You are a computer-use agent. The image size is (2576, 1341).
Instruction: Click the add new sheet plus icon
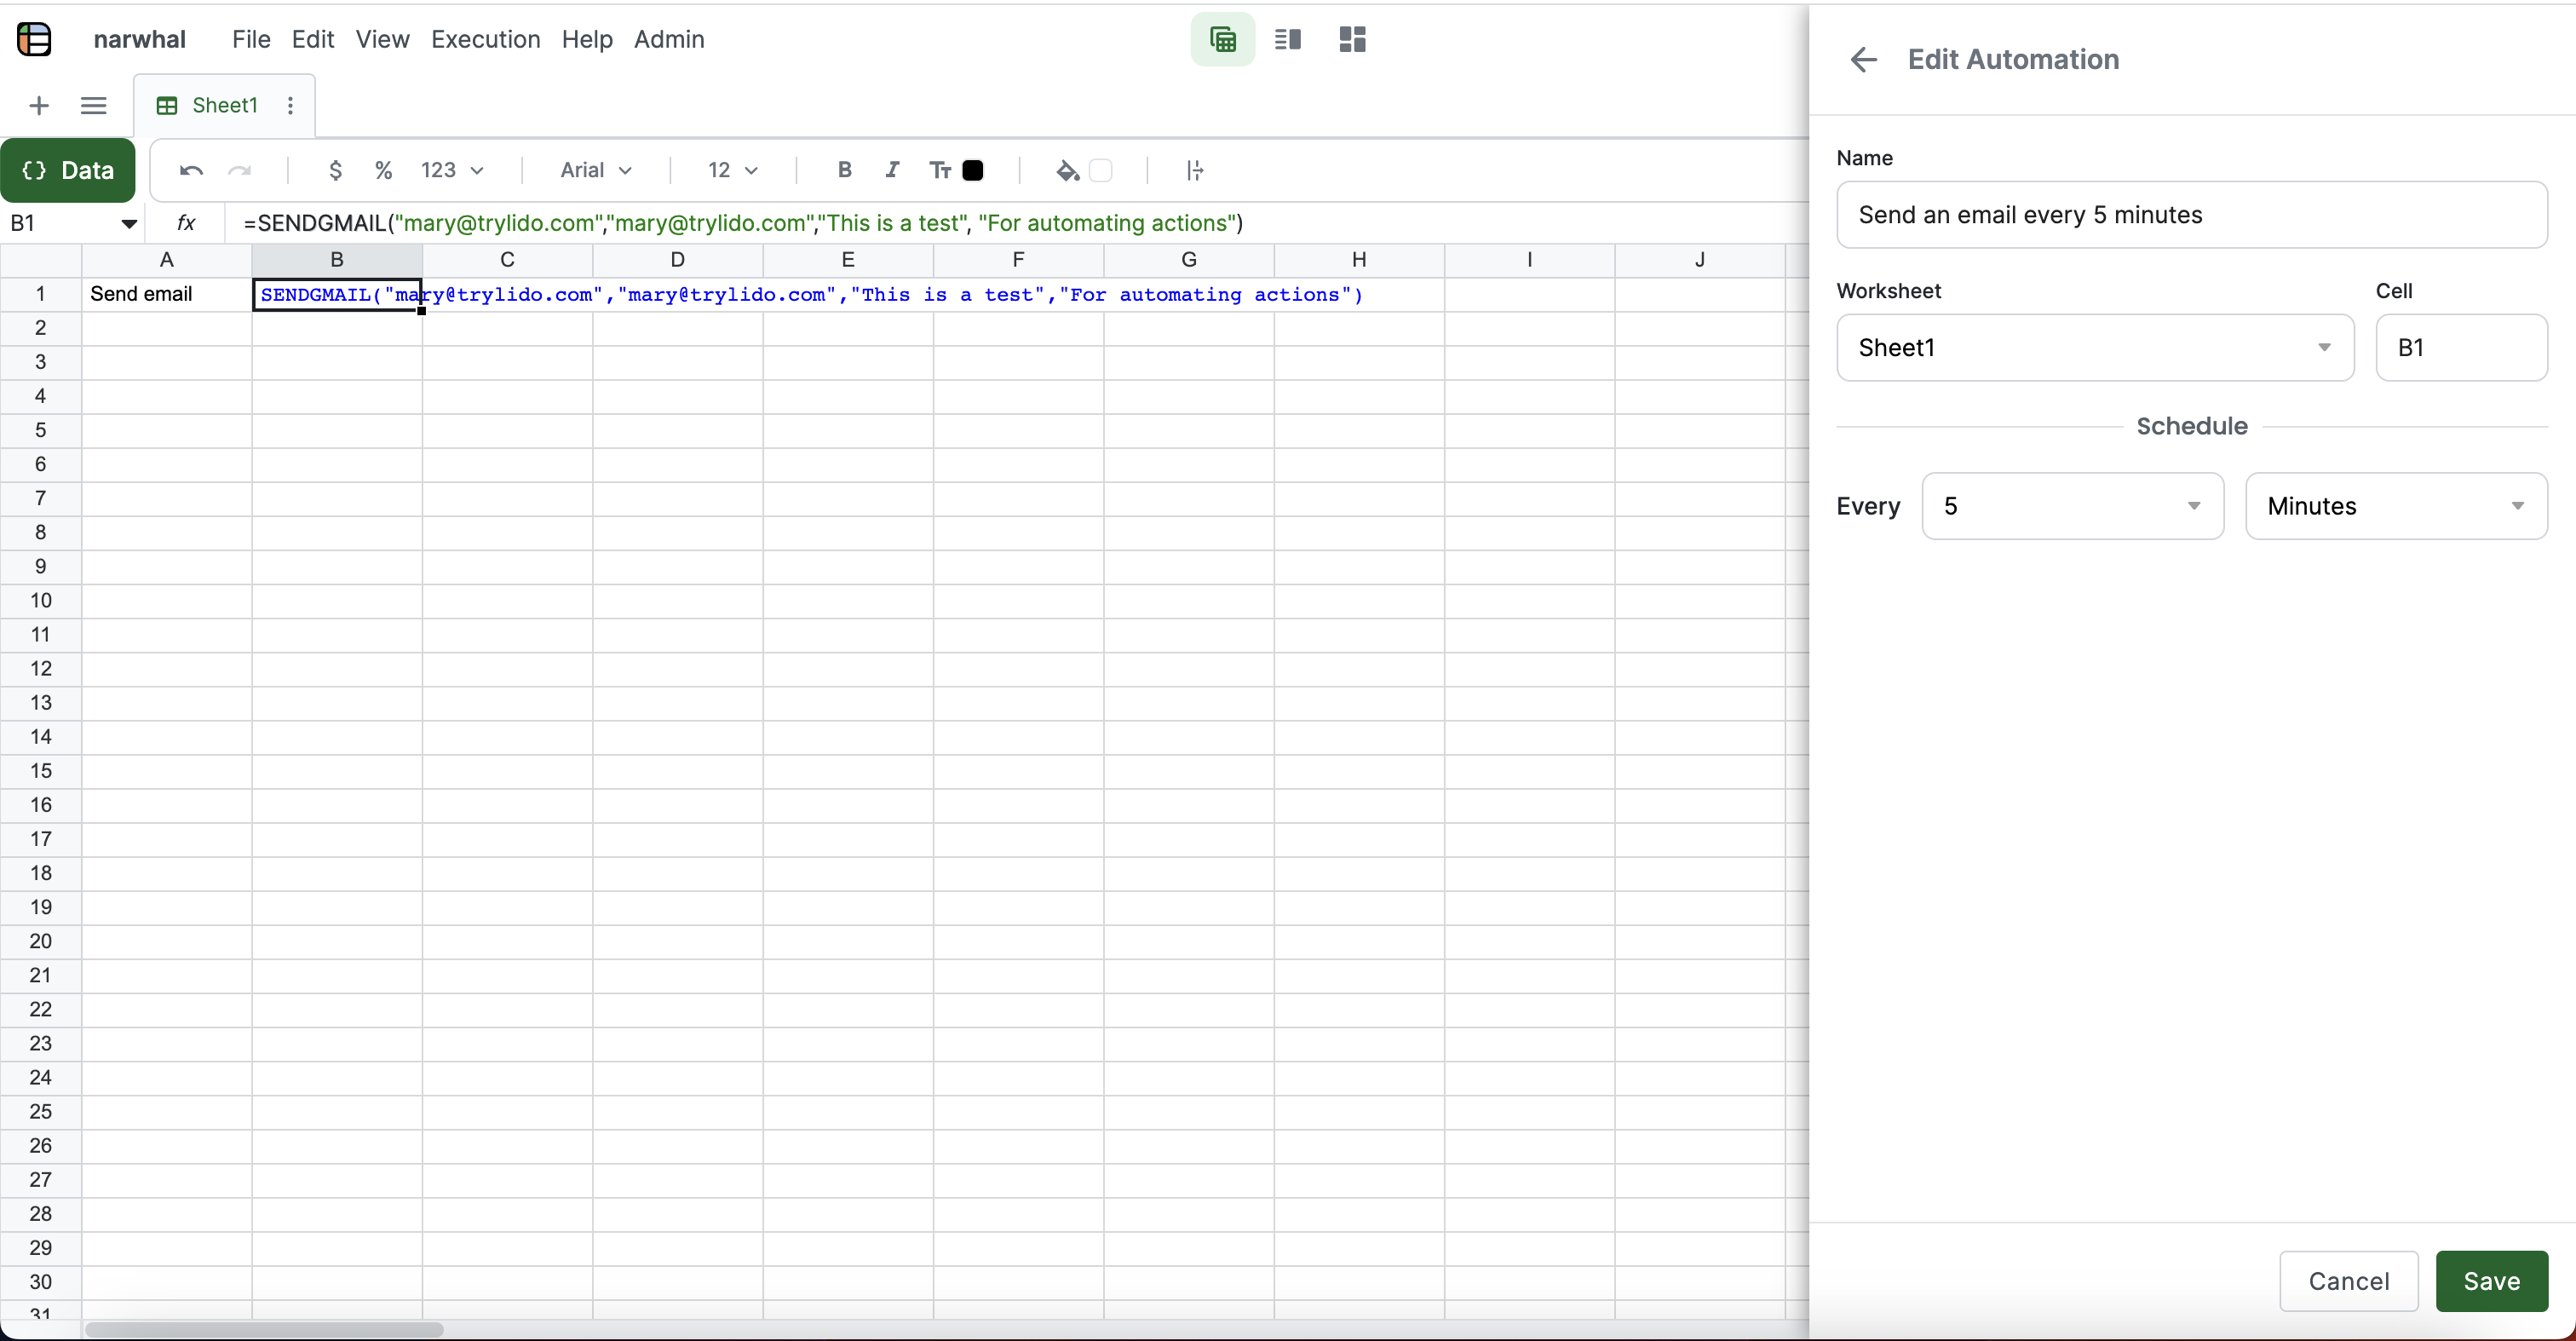(x=39, y=106)
